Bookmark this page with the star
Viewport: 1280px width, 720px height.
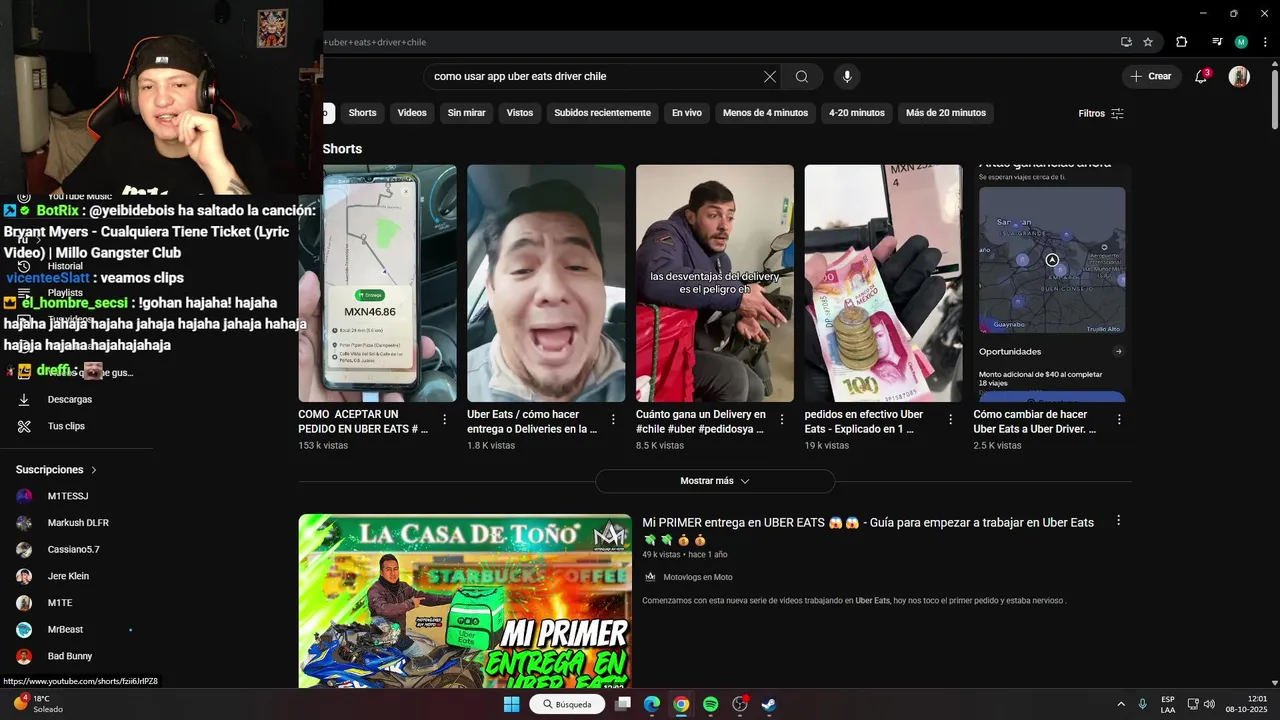(1148, 42)
